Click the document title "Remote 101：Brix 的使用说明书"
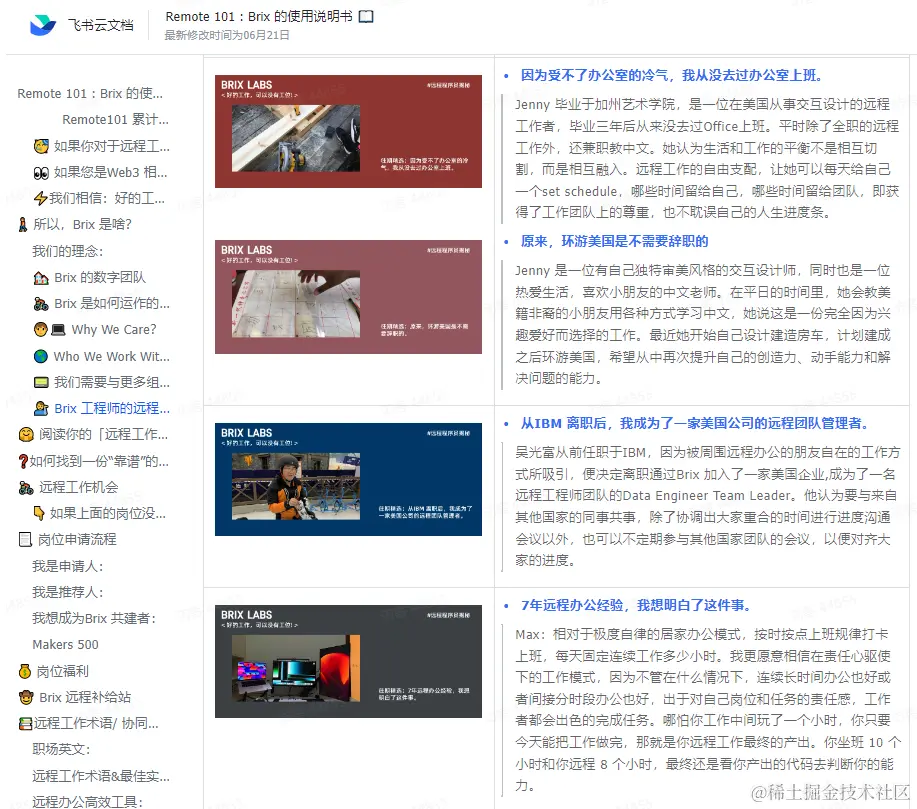This screenshot has width=917, height=809. [258, 16]
